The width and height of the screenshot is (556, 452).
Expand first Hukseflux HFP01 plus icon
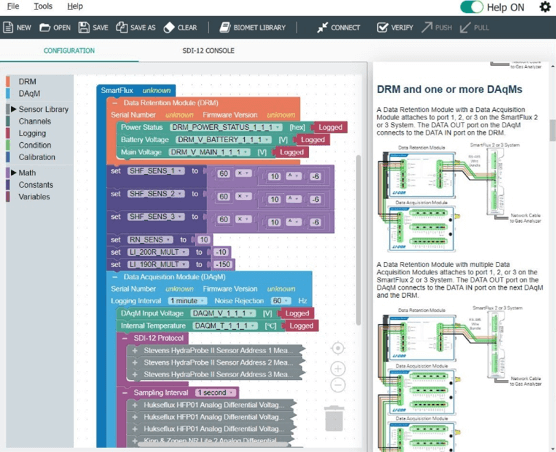[135, 405]
